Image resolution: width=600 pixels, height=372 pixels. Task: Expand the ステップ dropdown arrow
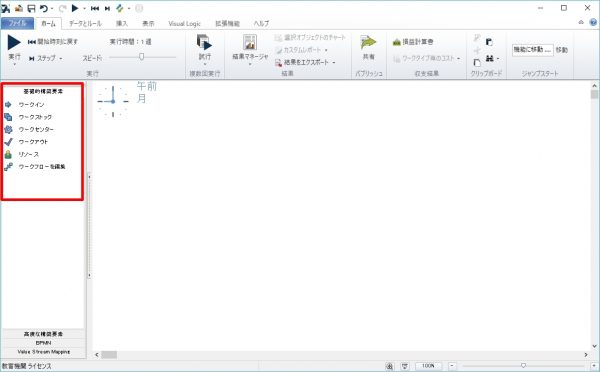(61, 59)
